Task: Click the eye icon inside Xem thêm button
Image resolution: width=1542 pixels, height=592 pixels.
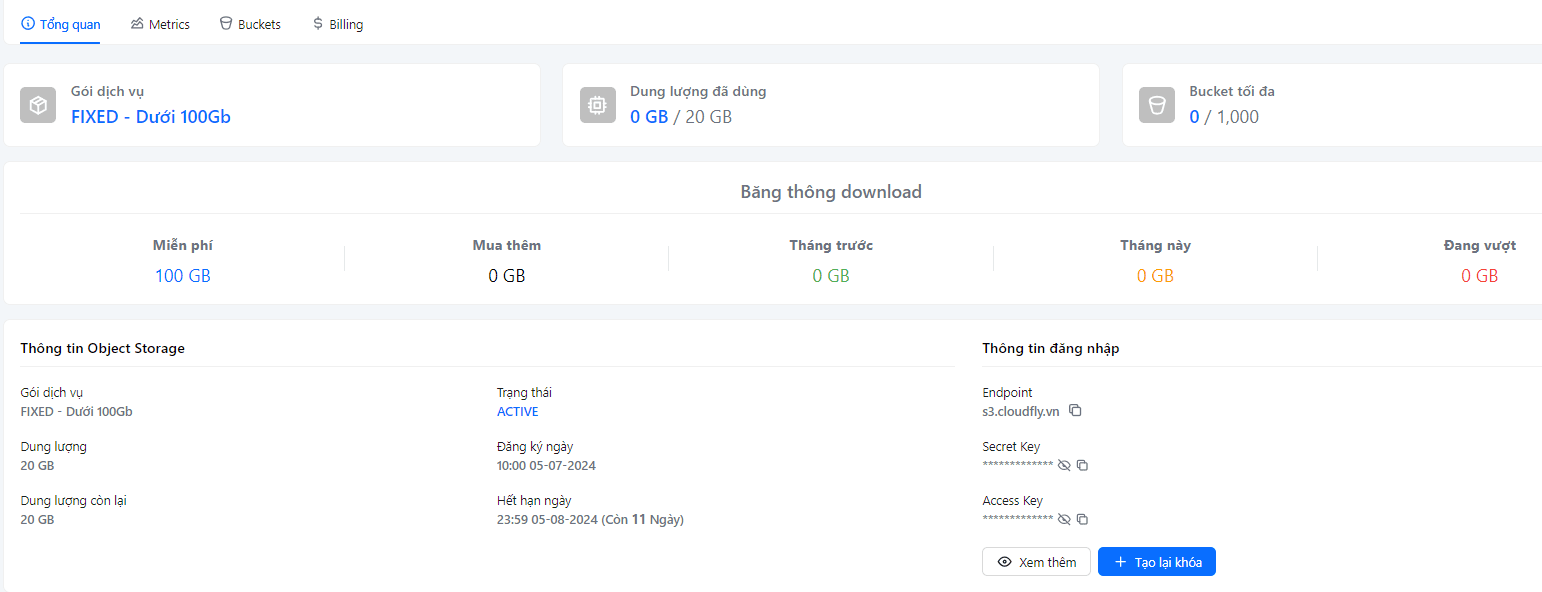Action: [1005, 562]
